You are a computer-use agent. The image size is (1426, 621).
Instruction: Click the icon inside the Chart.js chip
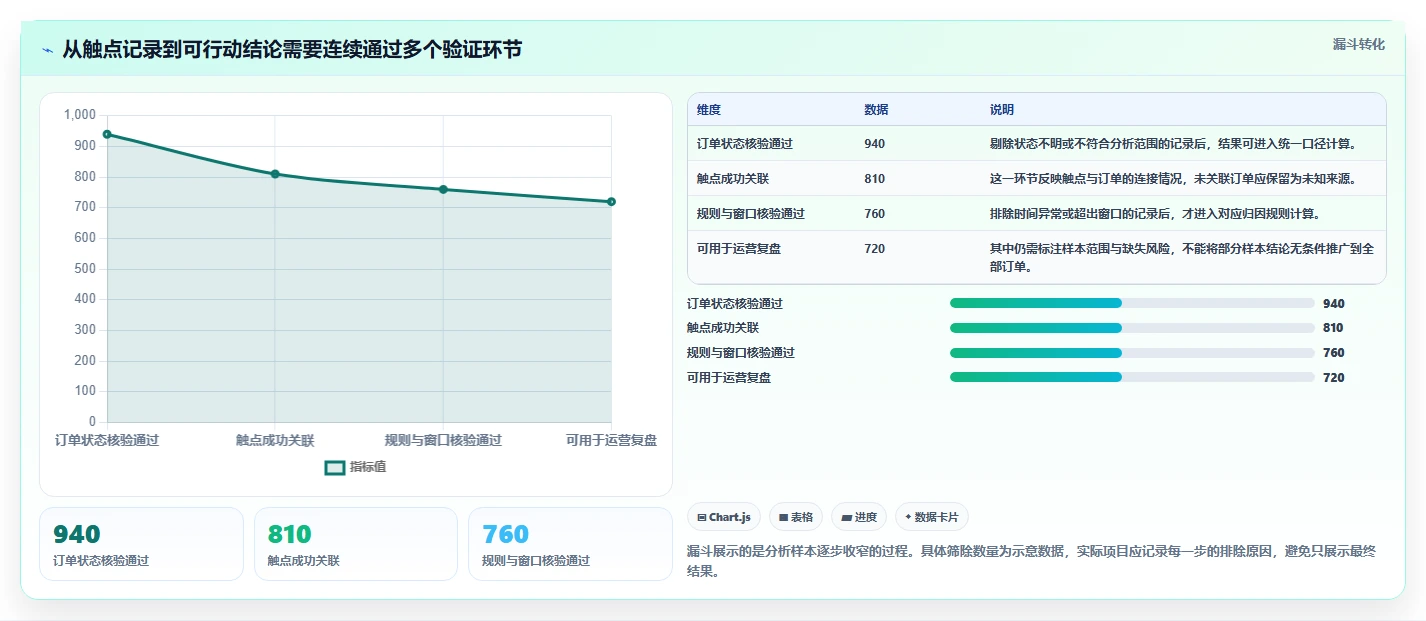point(702,518)
